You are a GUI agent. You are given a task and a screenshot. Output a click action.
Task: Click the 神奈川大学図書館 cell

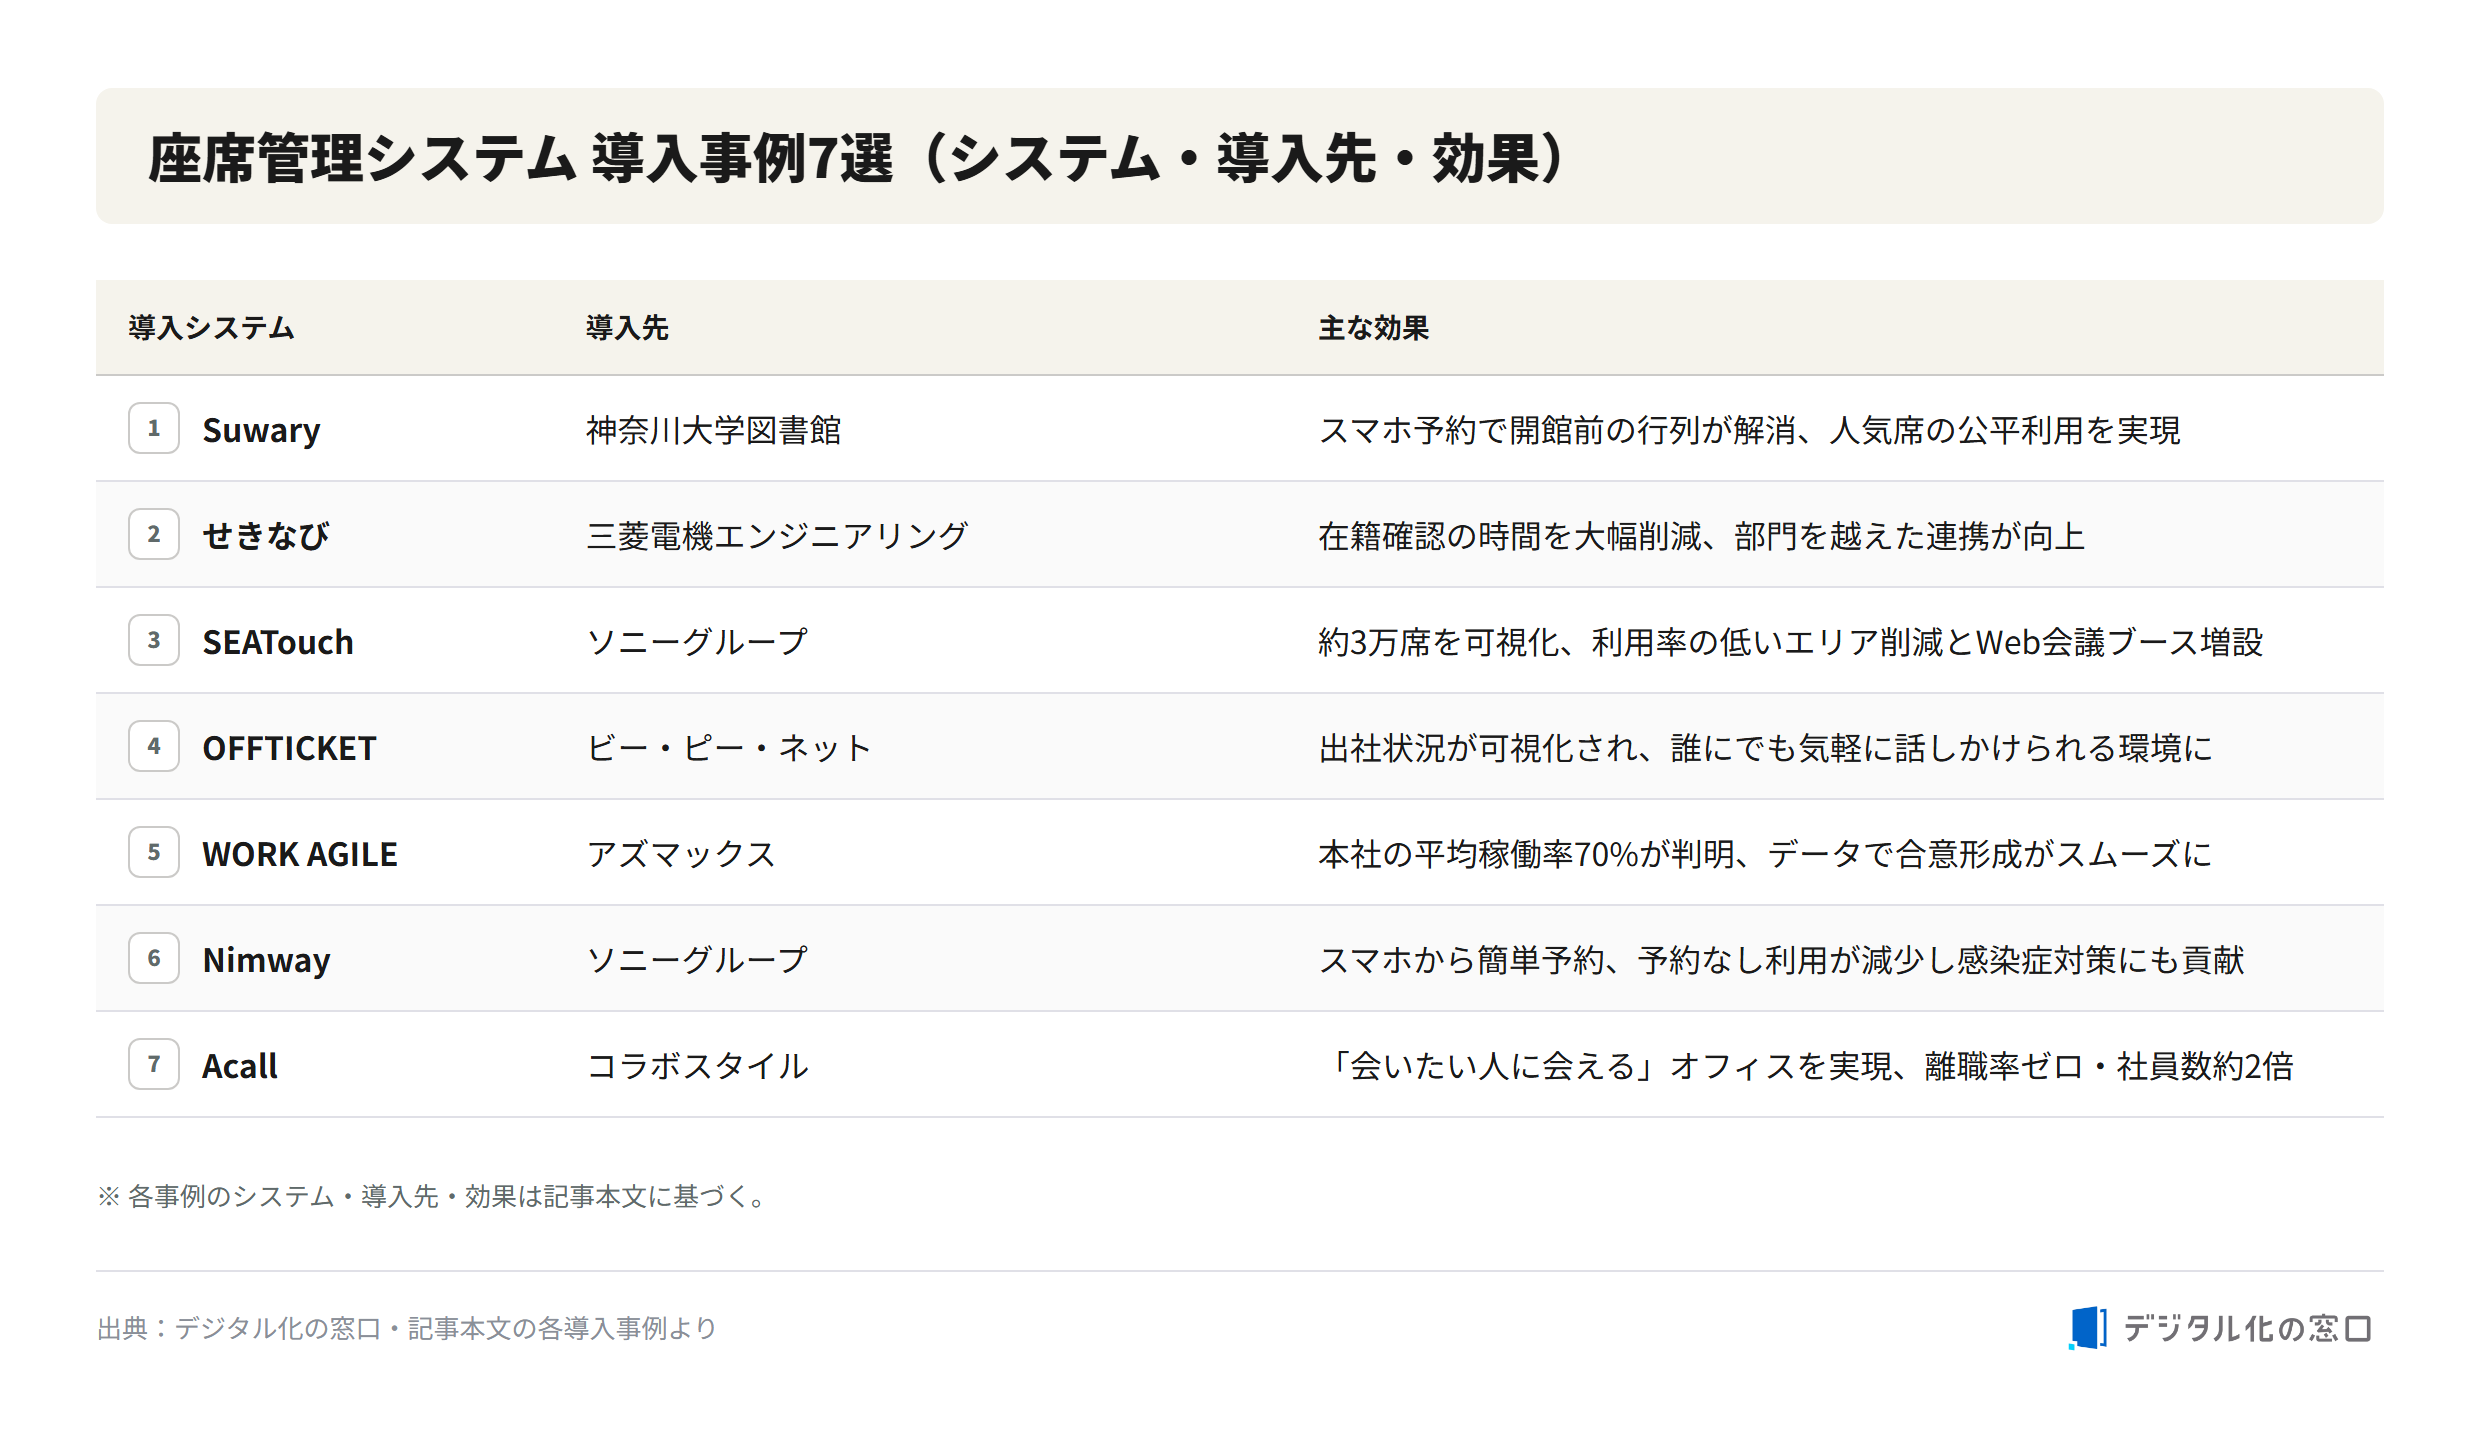pyautogui.click(x=714, y=430)
